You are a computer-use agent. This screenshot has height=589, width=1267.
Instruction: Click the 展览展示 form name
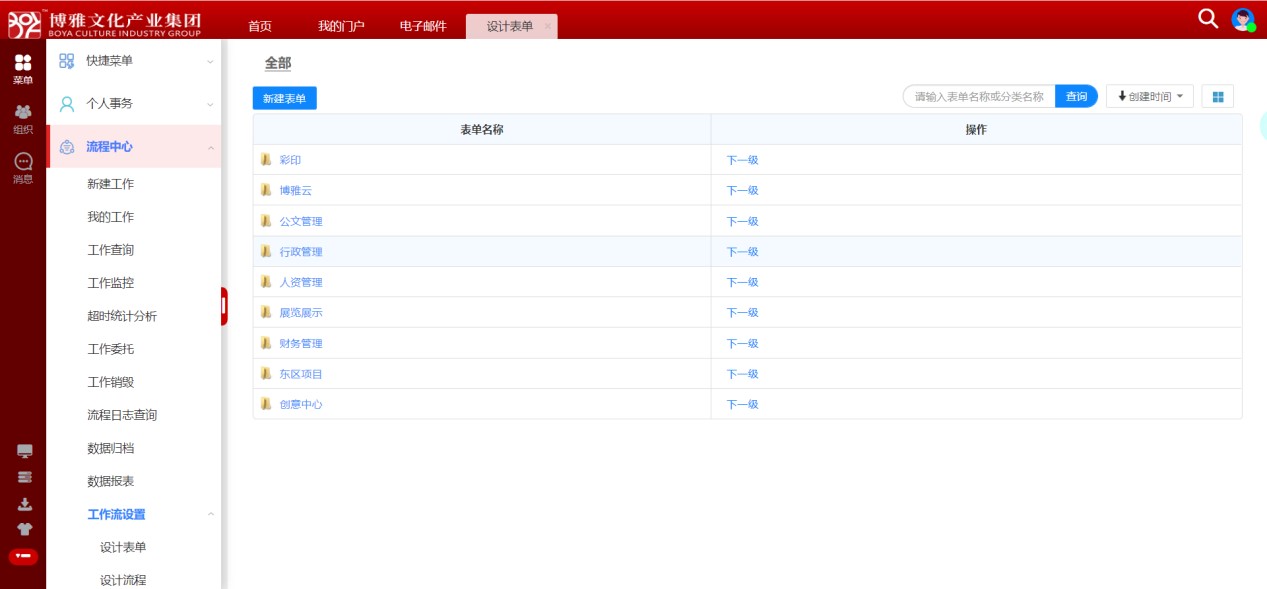(x=301, y=313)
